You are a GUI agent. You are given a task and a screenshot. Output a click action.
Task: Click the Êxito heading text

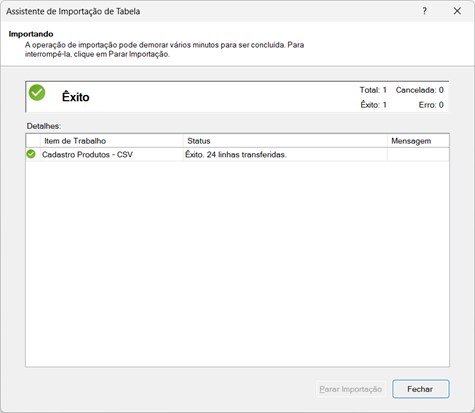76,97
